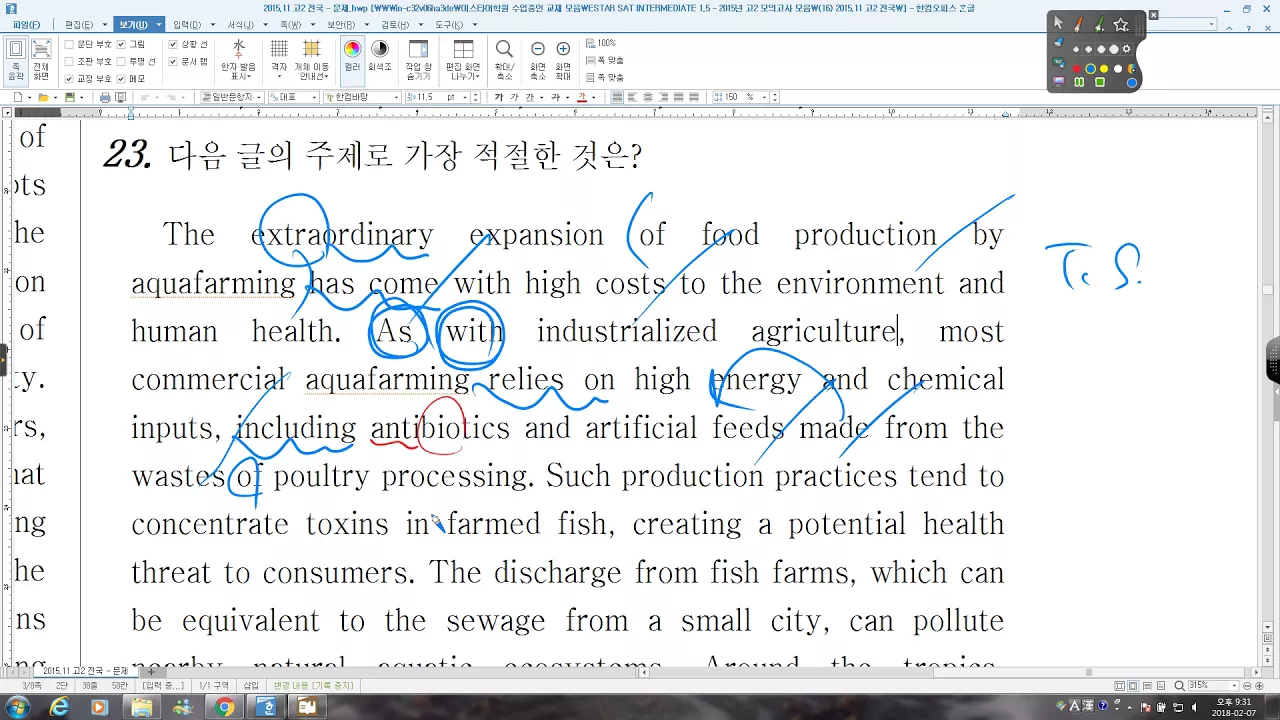Toggle bold 가 formatting button

point(498,97)
